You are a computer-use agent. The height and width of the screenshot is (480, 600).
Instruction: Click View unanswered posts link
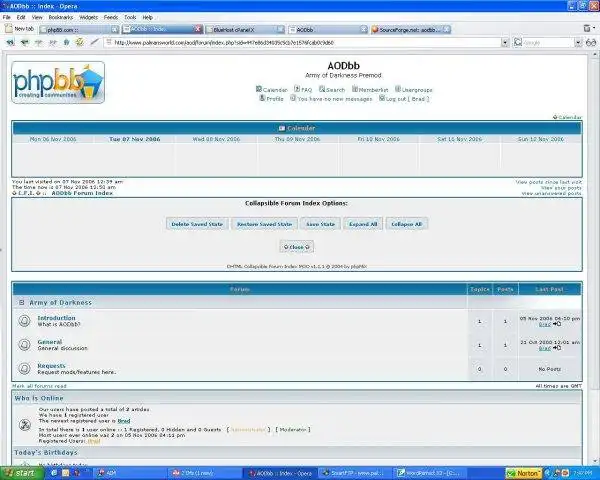coord(551,194)
